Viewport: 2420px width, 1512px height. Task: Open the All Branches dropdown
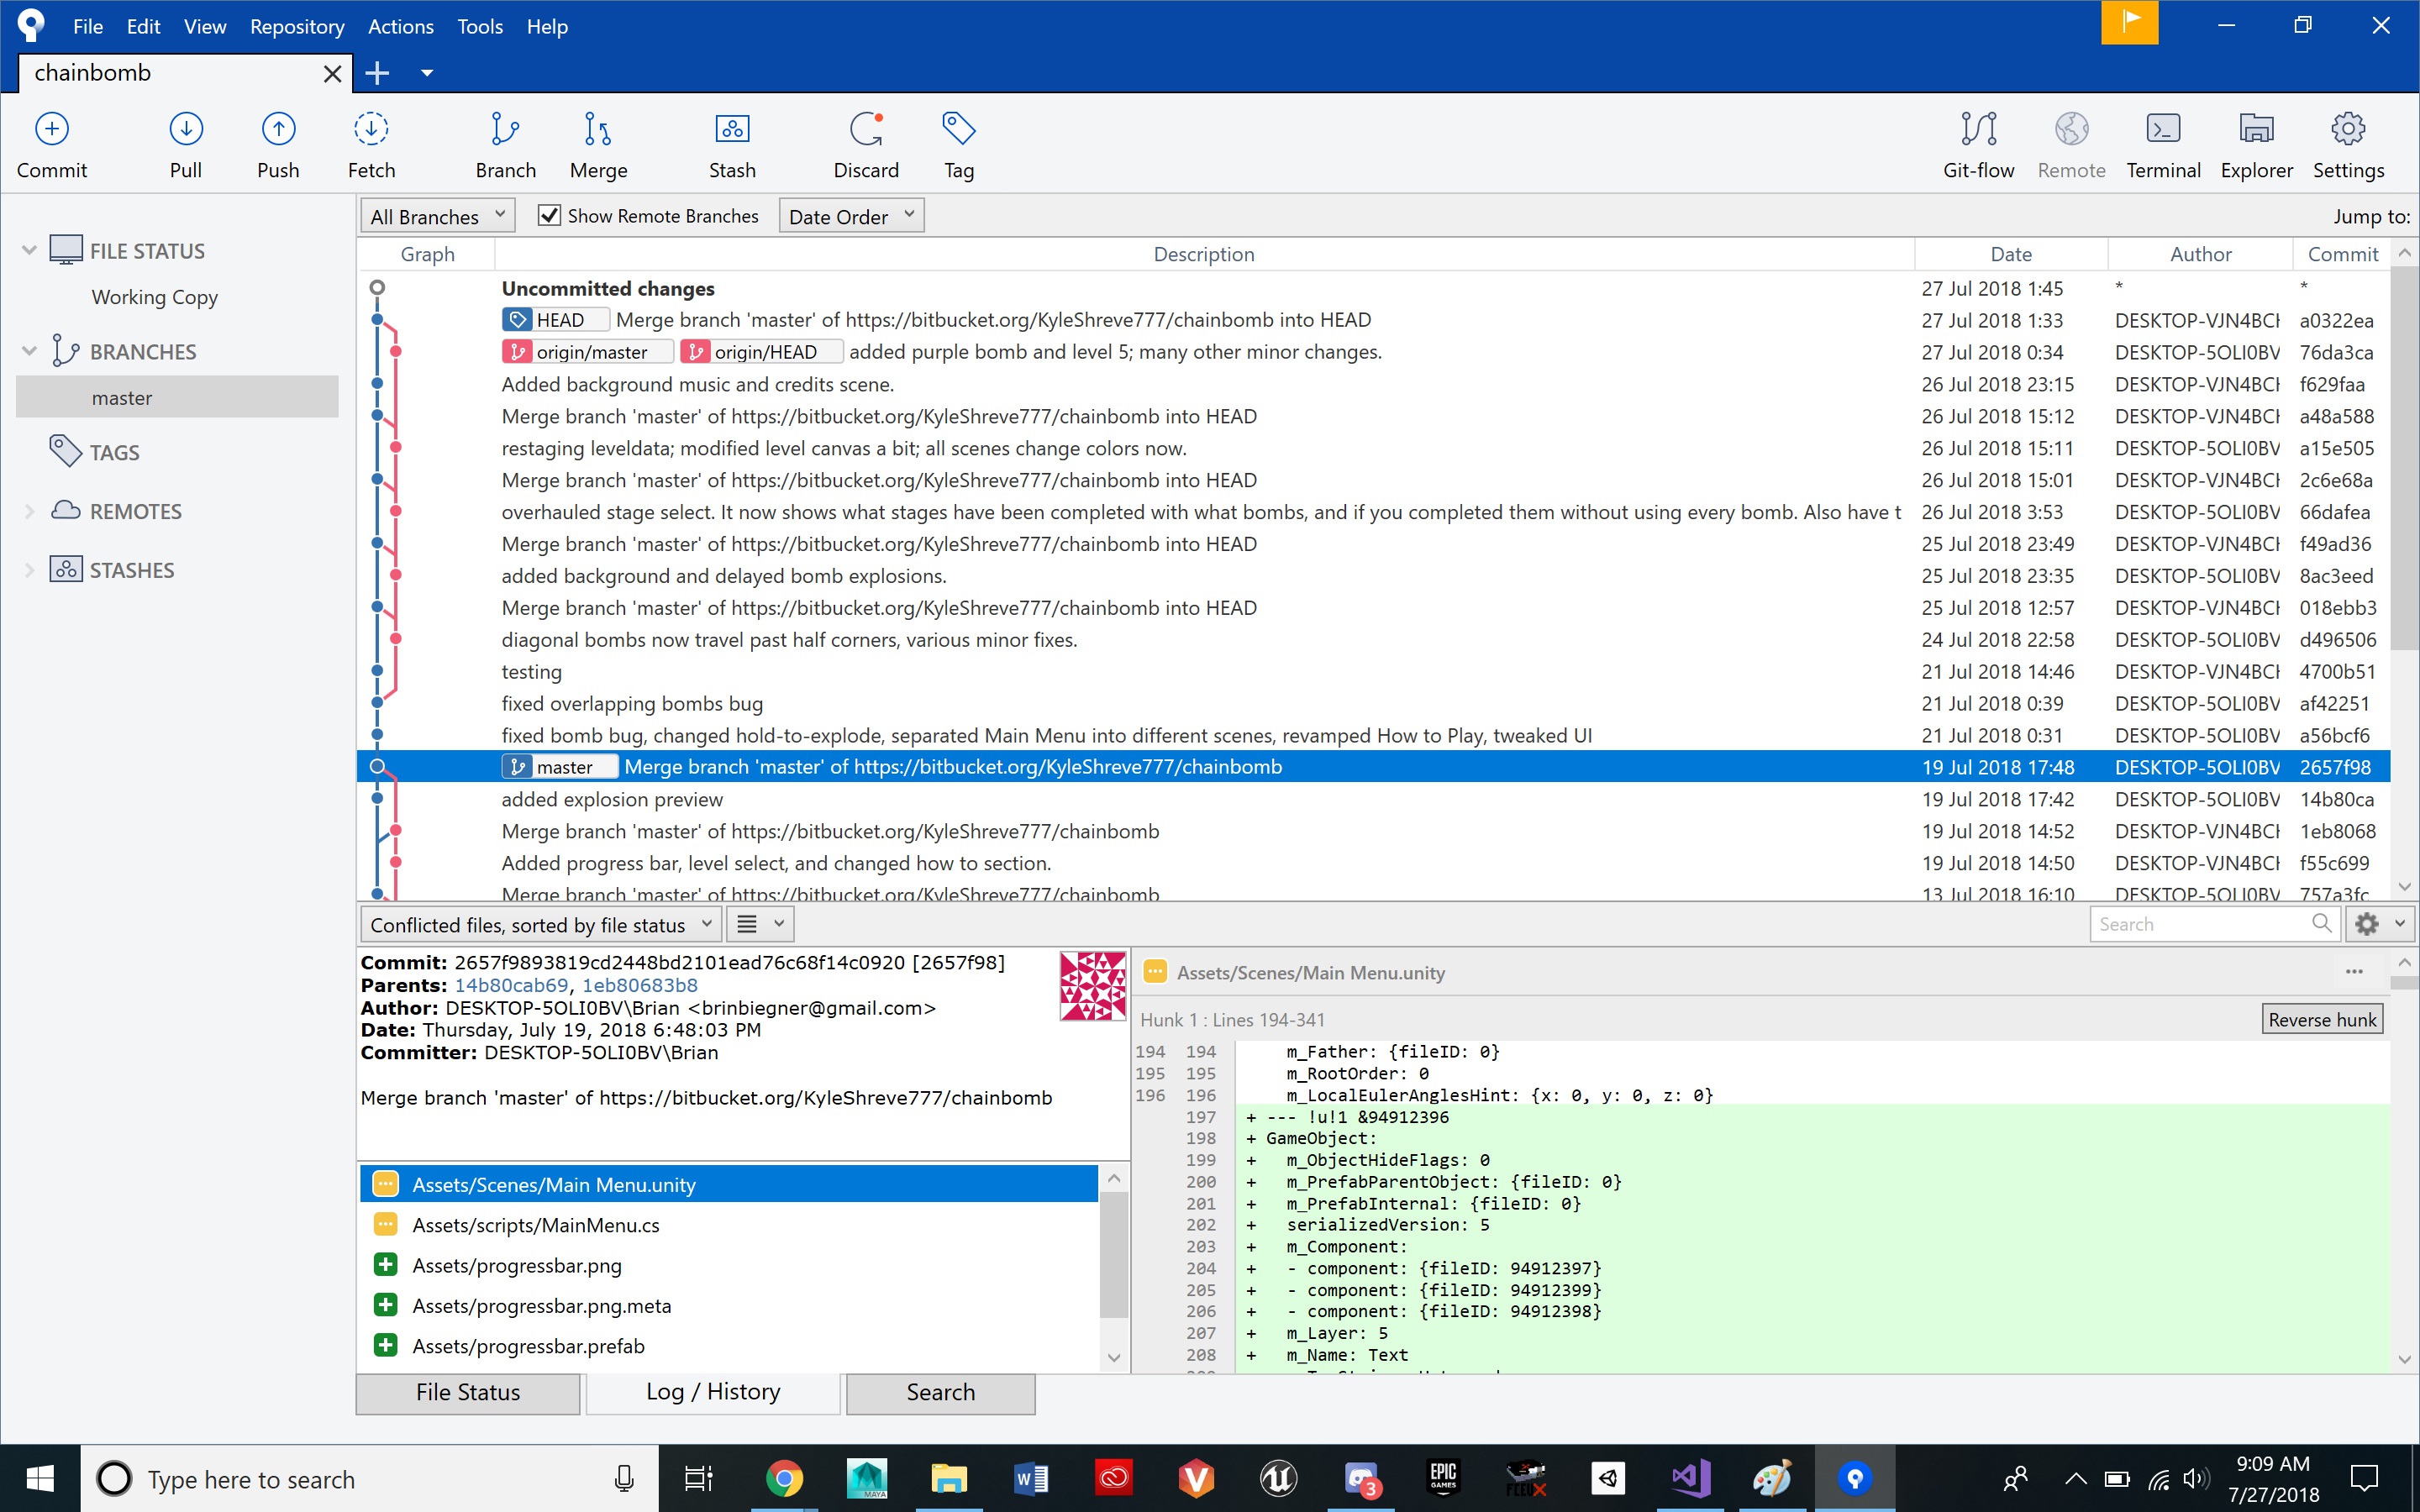coord(438,216)
